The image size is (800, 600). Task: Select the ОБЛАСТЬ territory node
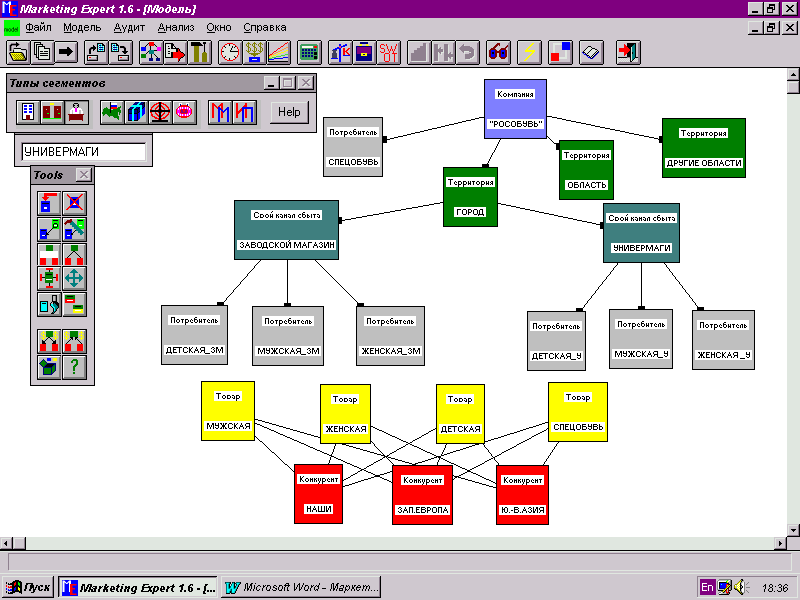click(x=587, y=170)
